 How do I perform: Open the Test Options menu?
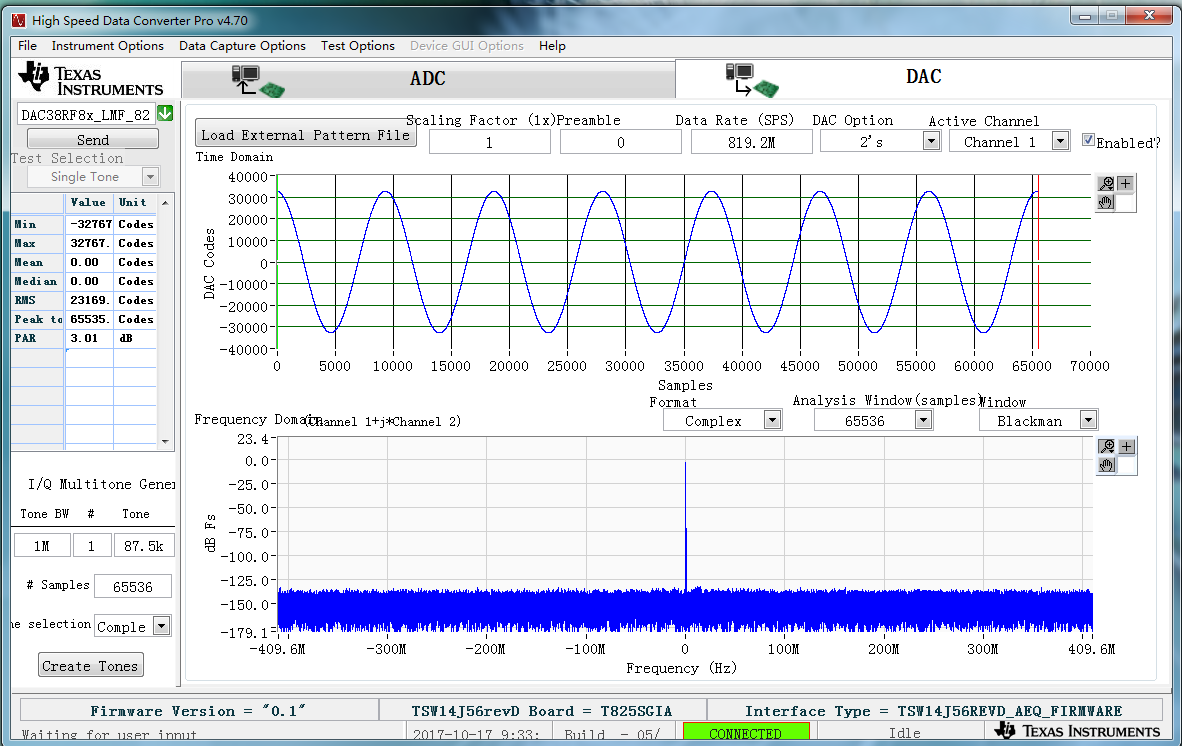[x=357, y=46]
